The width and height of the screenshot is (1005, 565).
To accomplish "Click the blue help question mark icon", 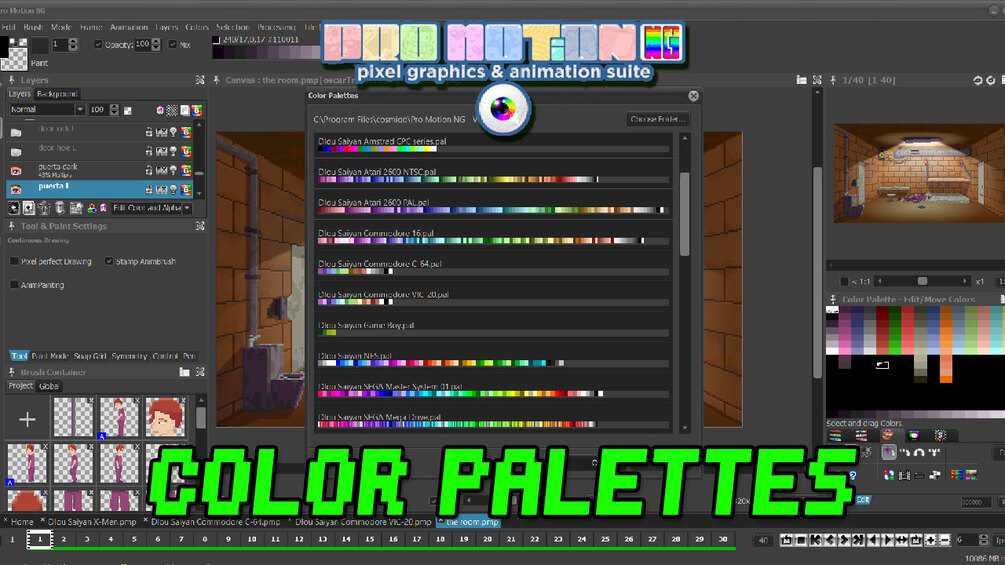I will [852, 475].
